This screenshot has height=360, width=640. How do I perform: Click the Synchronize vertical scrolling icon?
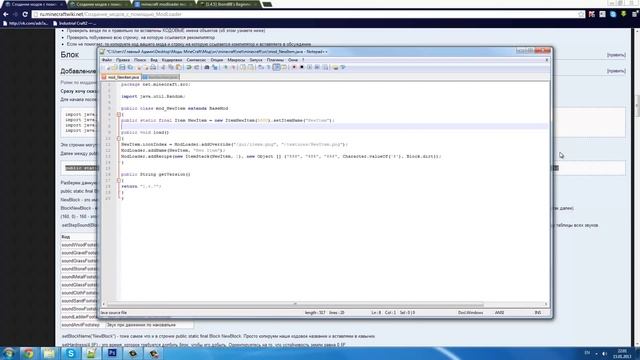coord(243,67)
